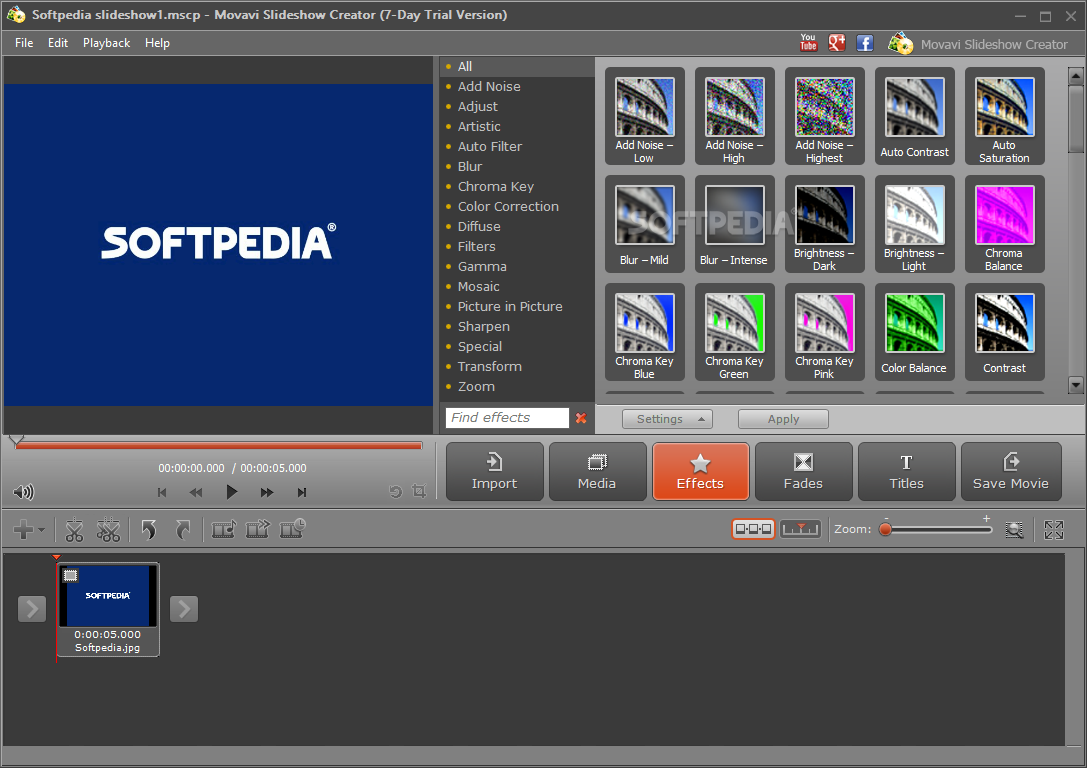Click the rotate icon under the preview
Screen dimensions: 1087x768
point(395,491)
